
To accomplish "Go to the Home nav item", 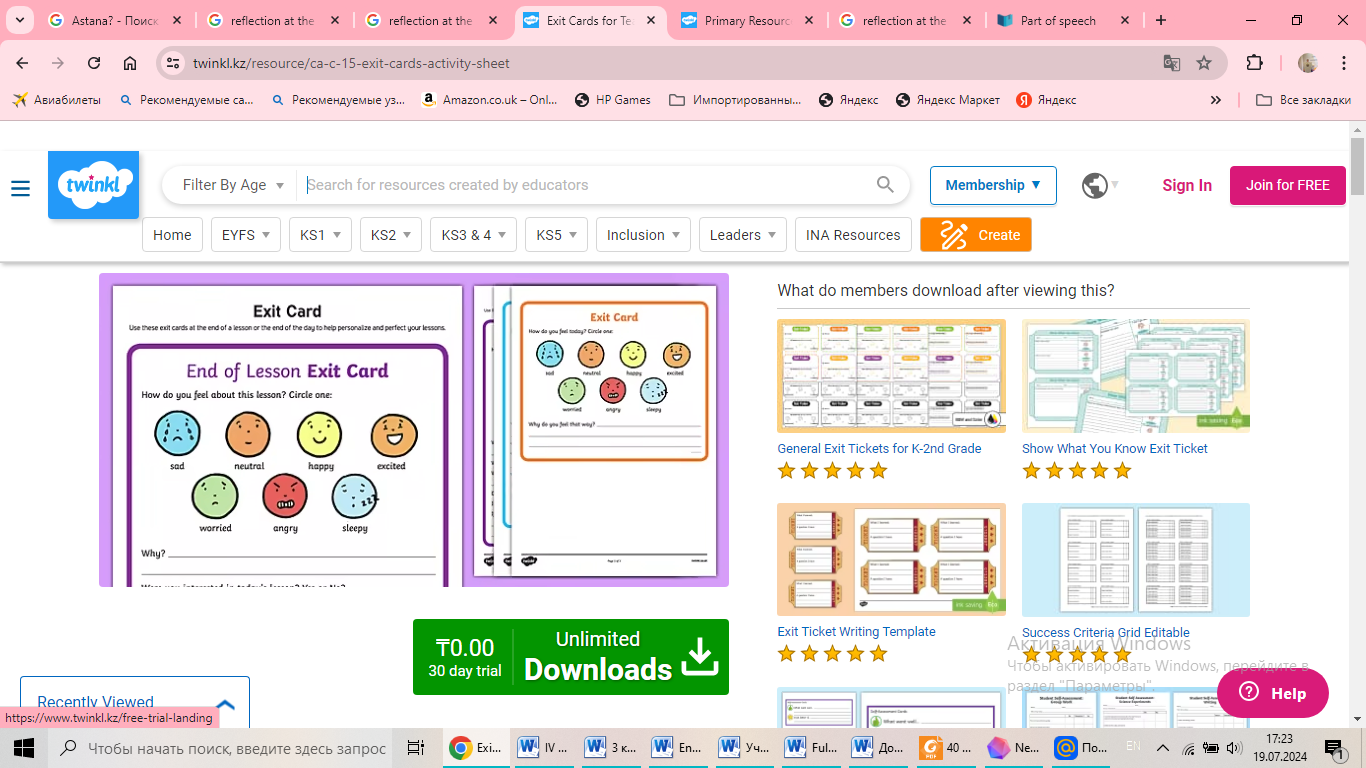I will 172,235.
